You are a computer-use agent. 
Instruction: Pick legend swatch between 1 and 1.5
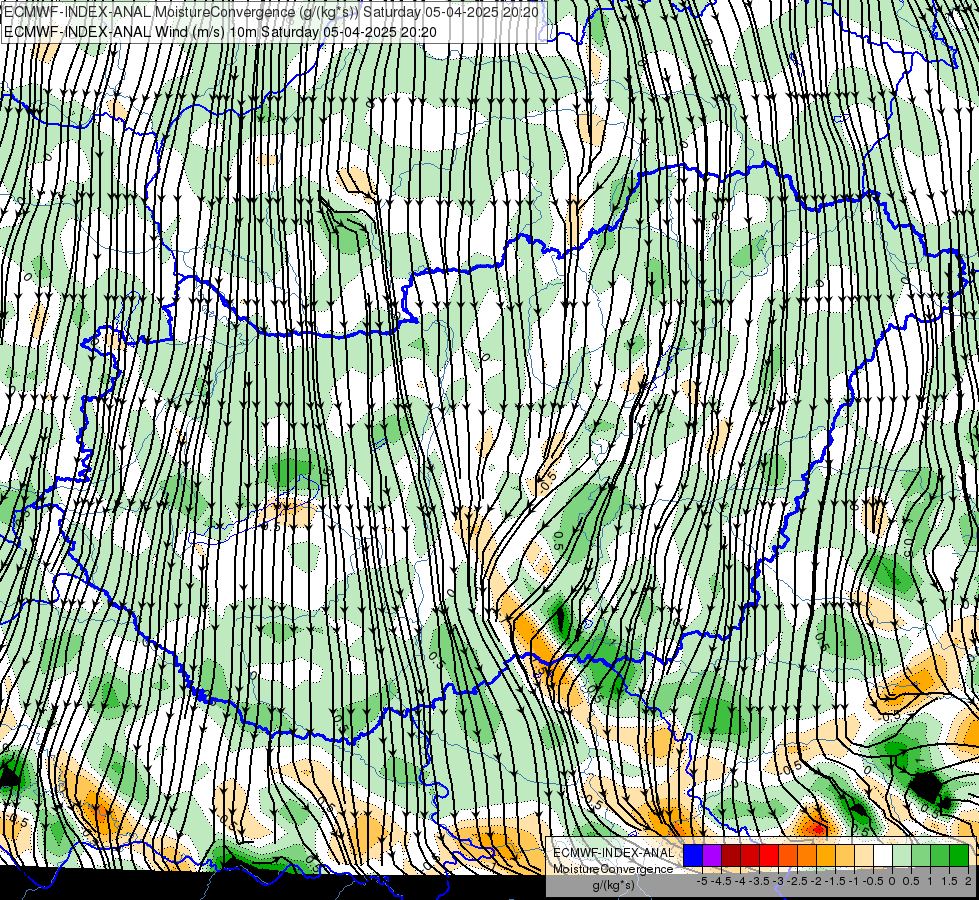940,855
